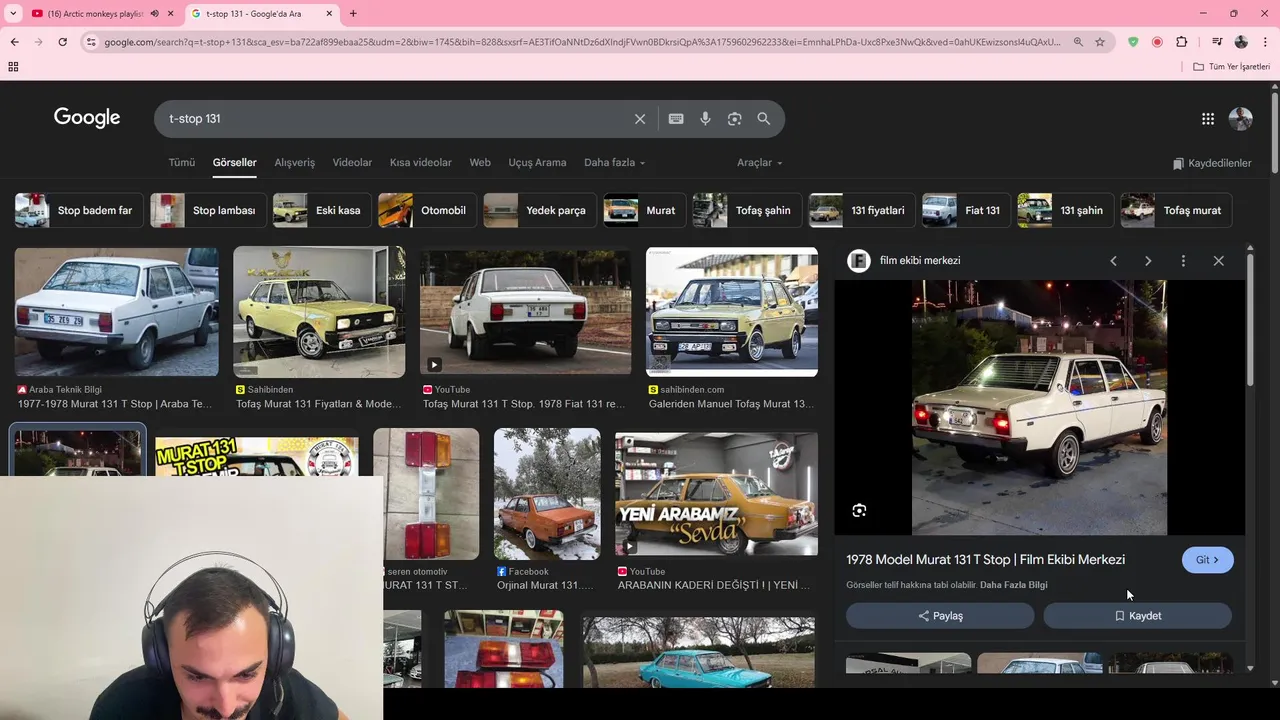
Task: Filter by Eski kasa chip
Action: pos(321,211)
